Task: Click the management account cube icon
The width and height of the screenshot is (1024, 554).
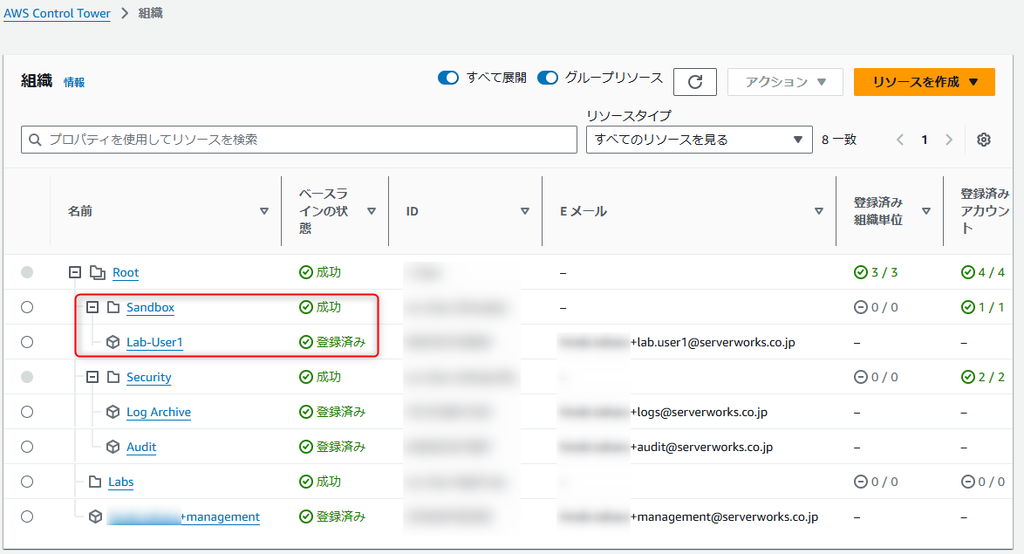Action: [95, 517]
